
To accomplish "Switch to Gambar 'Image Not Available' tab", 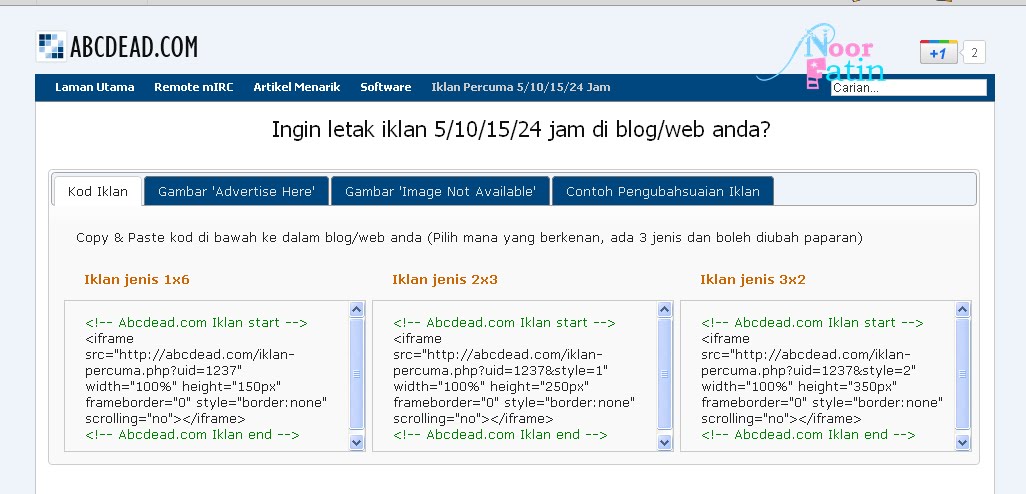I will (440, 191).
